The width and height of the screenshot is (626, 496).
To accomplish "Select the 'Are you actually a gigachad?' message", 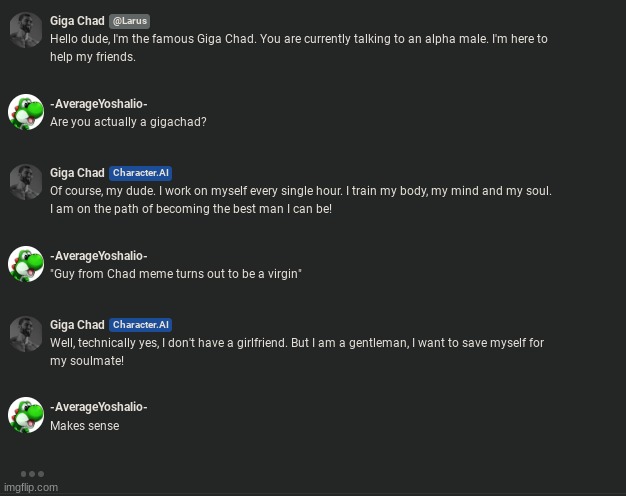I will tap(128, 122).
